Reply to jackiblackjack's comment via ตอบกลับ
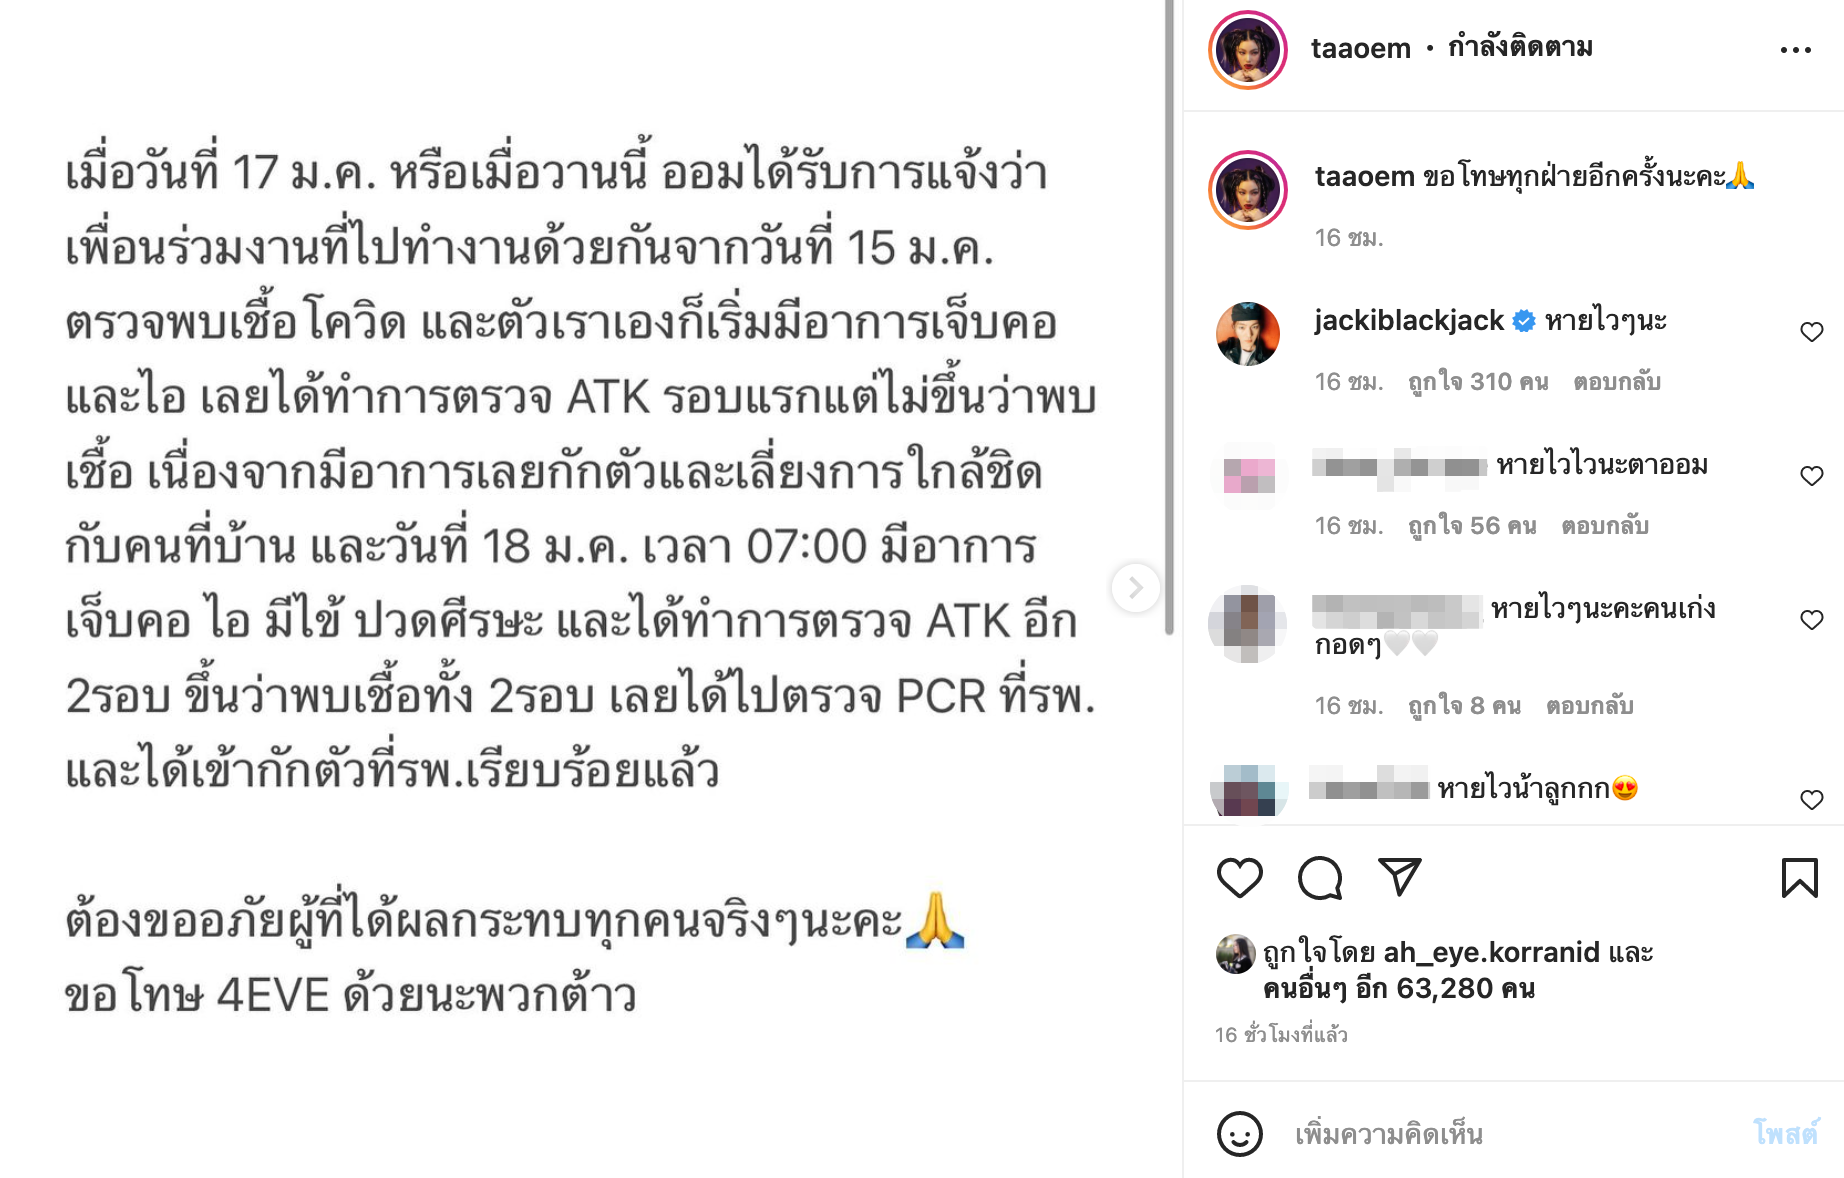1844x1178 pixels. pyautogui.click(x=1617, y=382)
